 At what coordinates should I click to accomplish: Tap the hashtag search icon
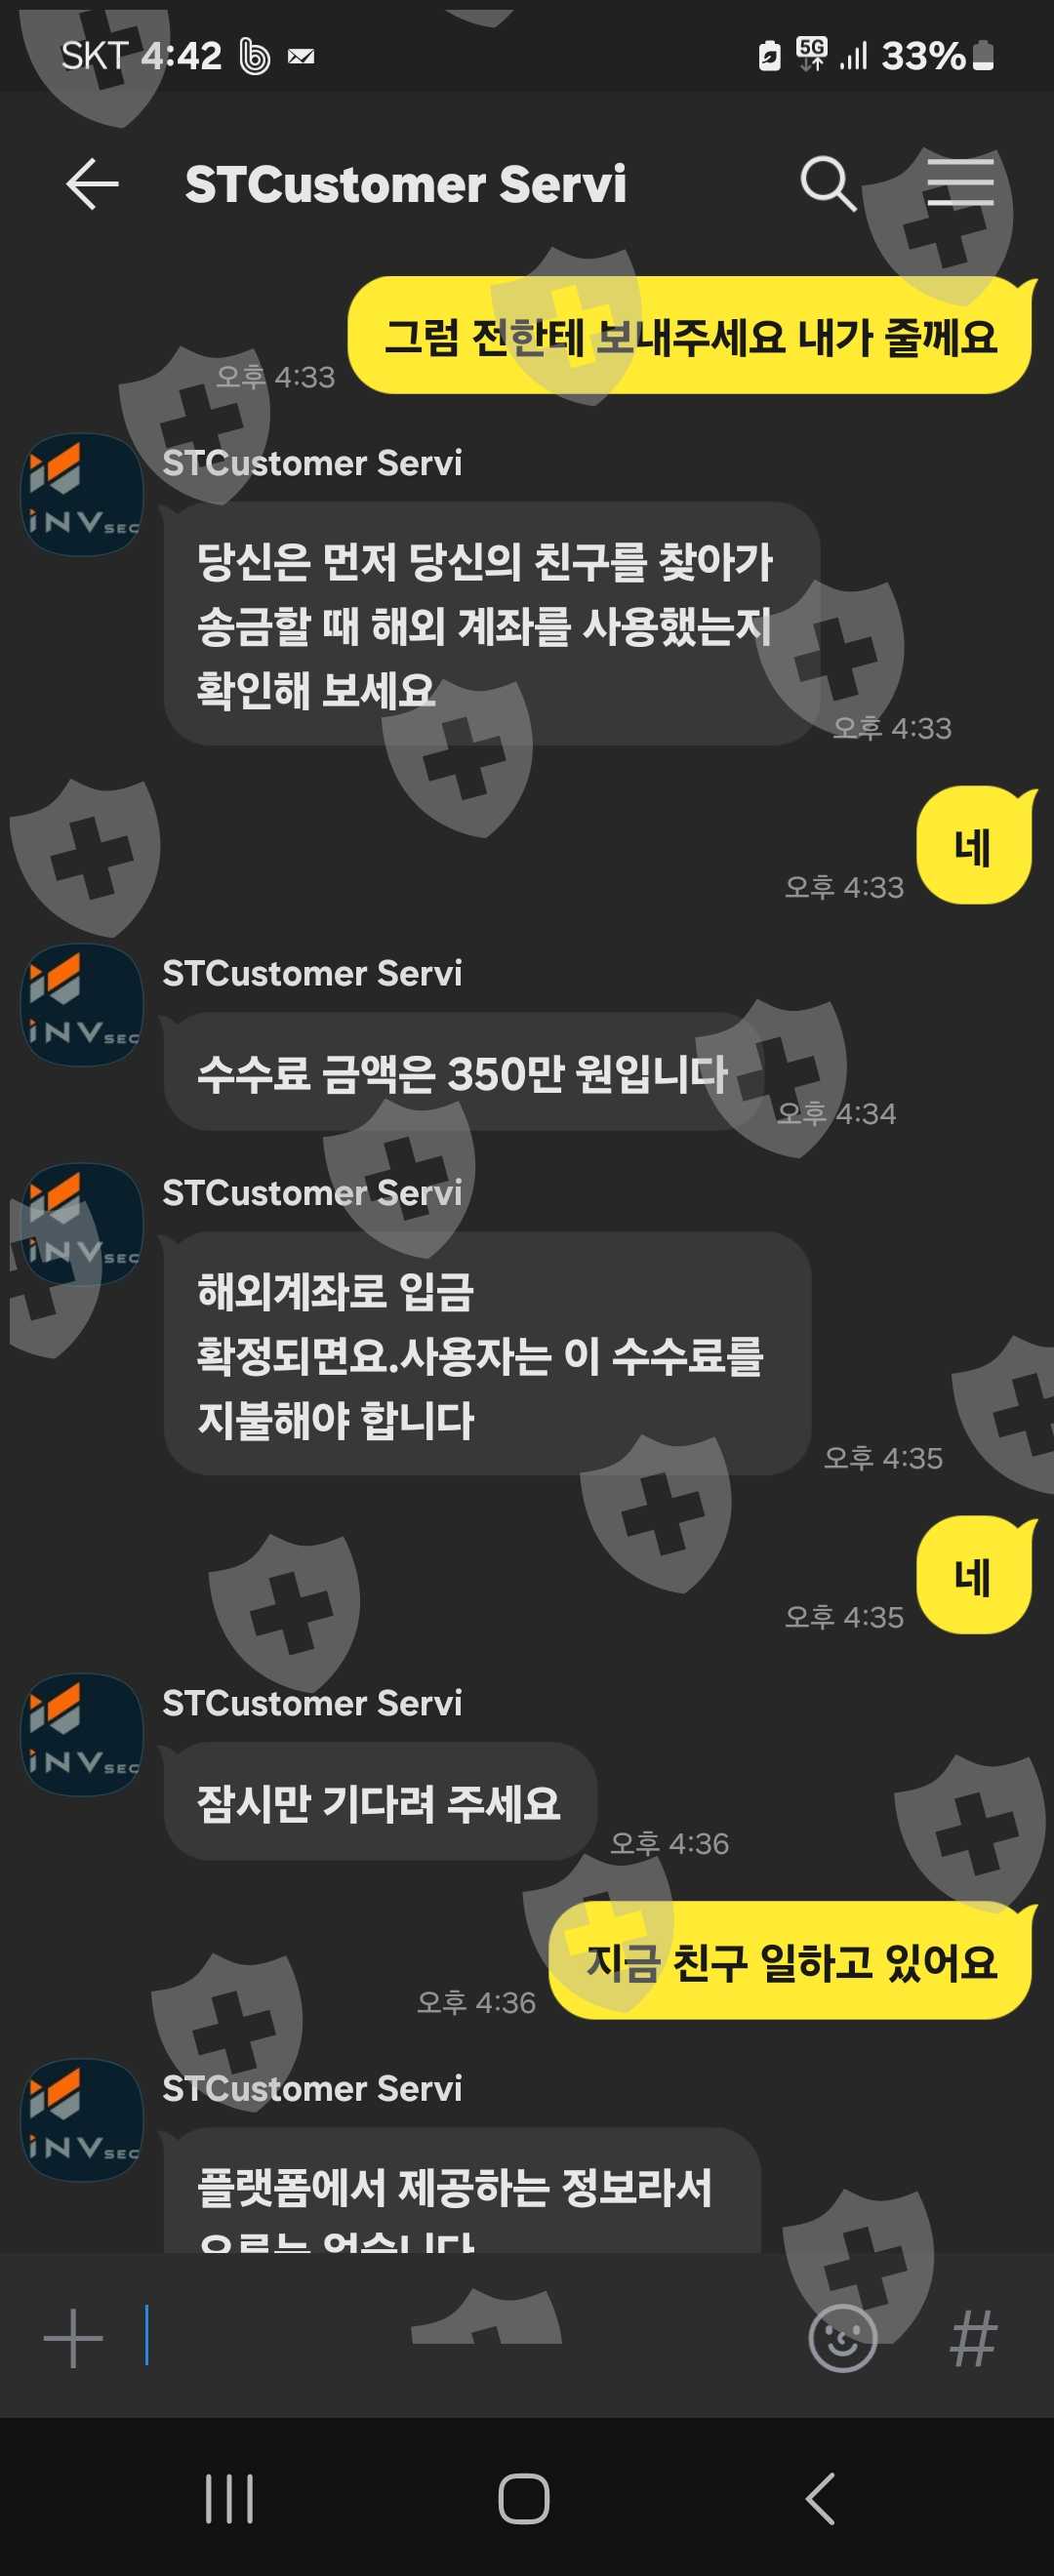click(973, 2338)
